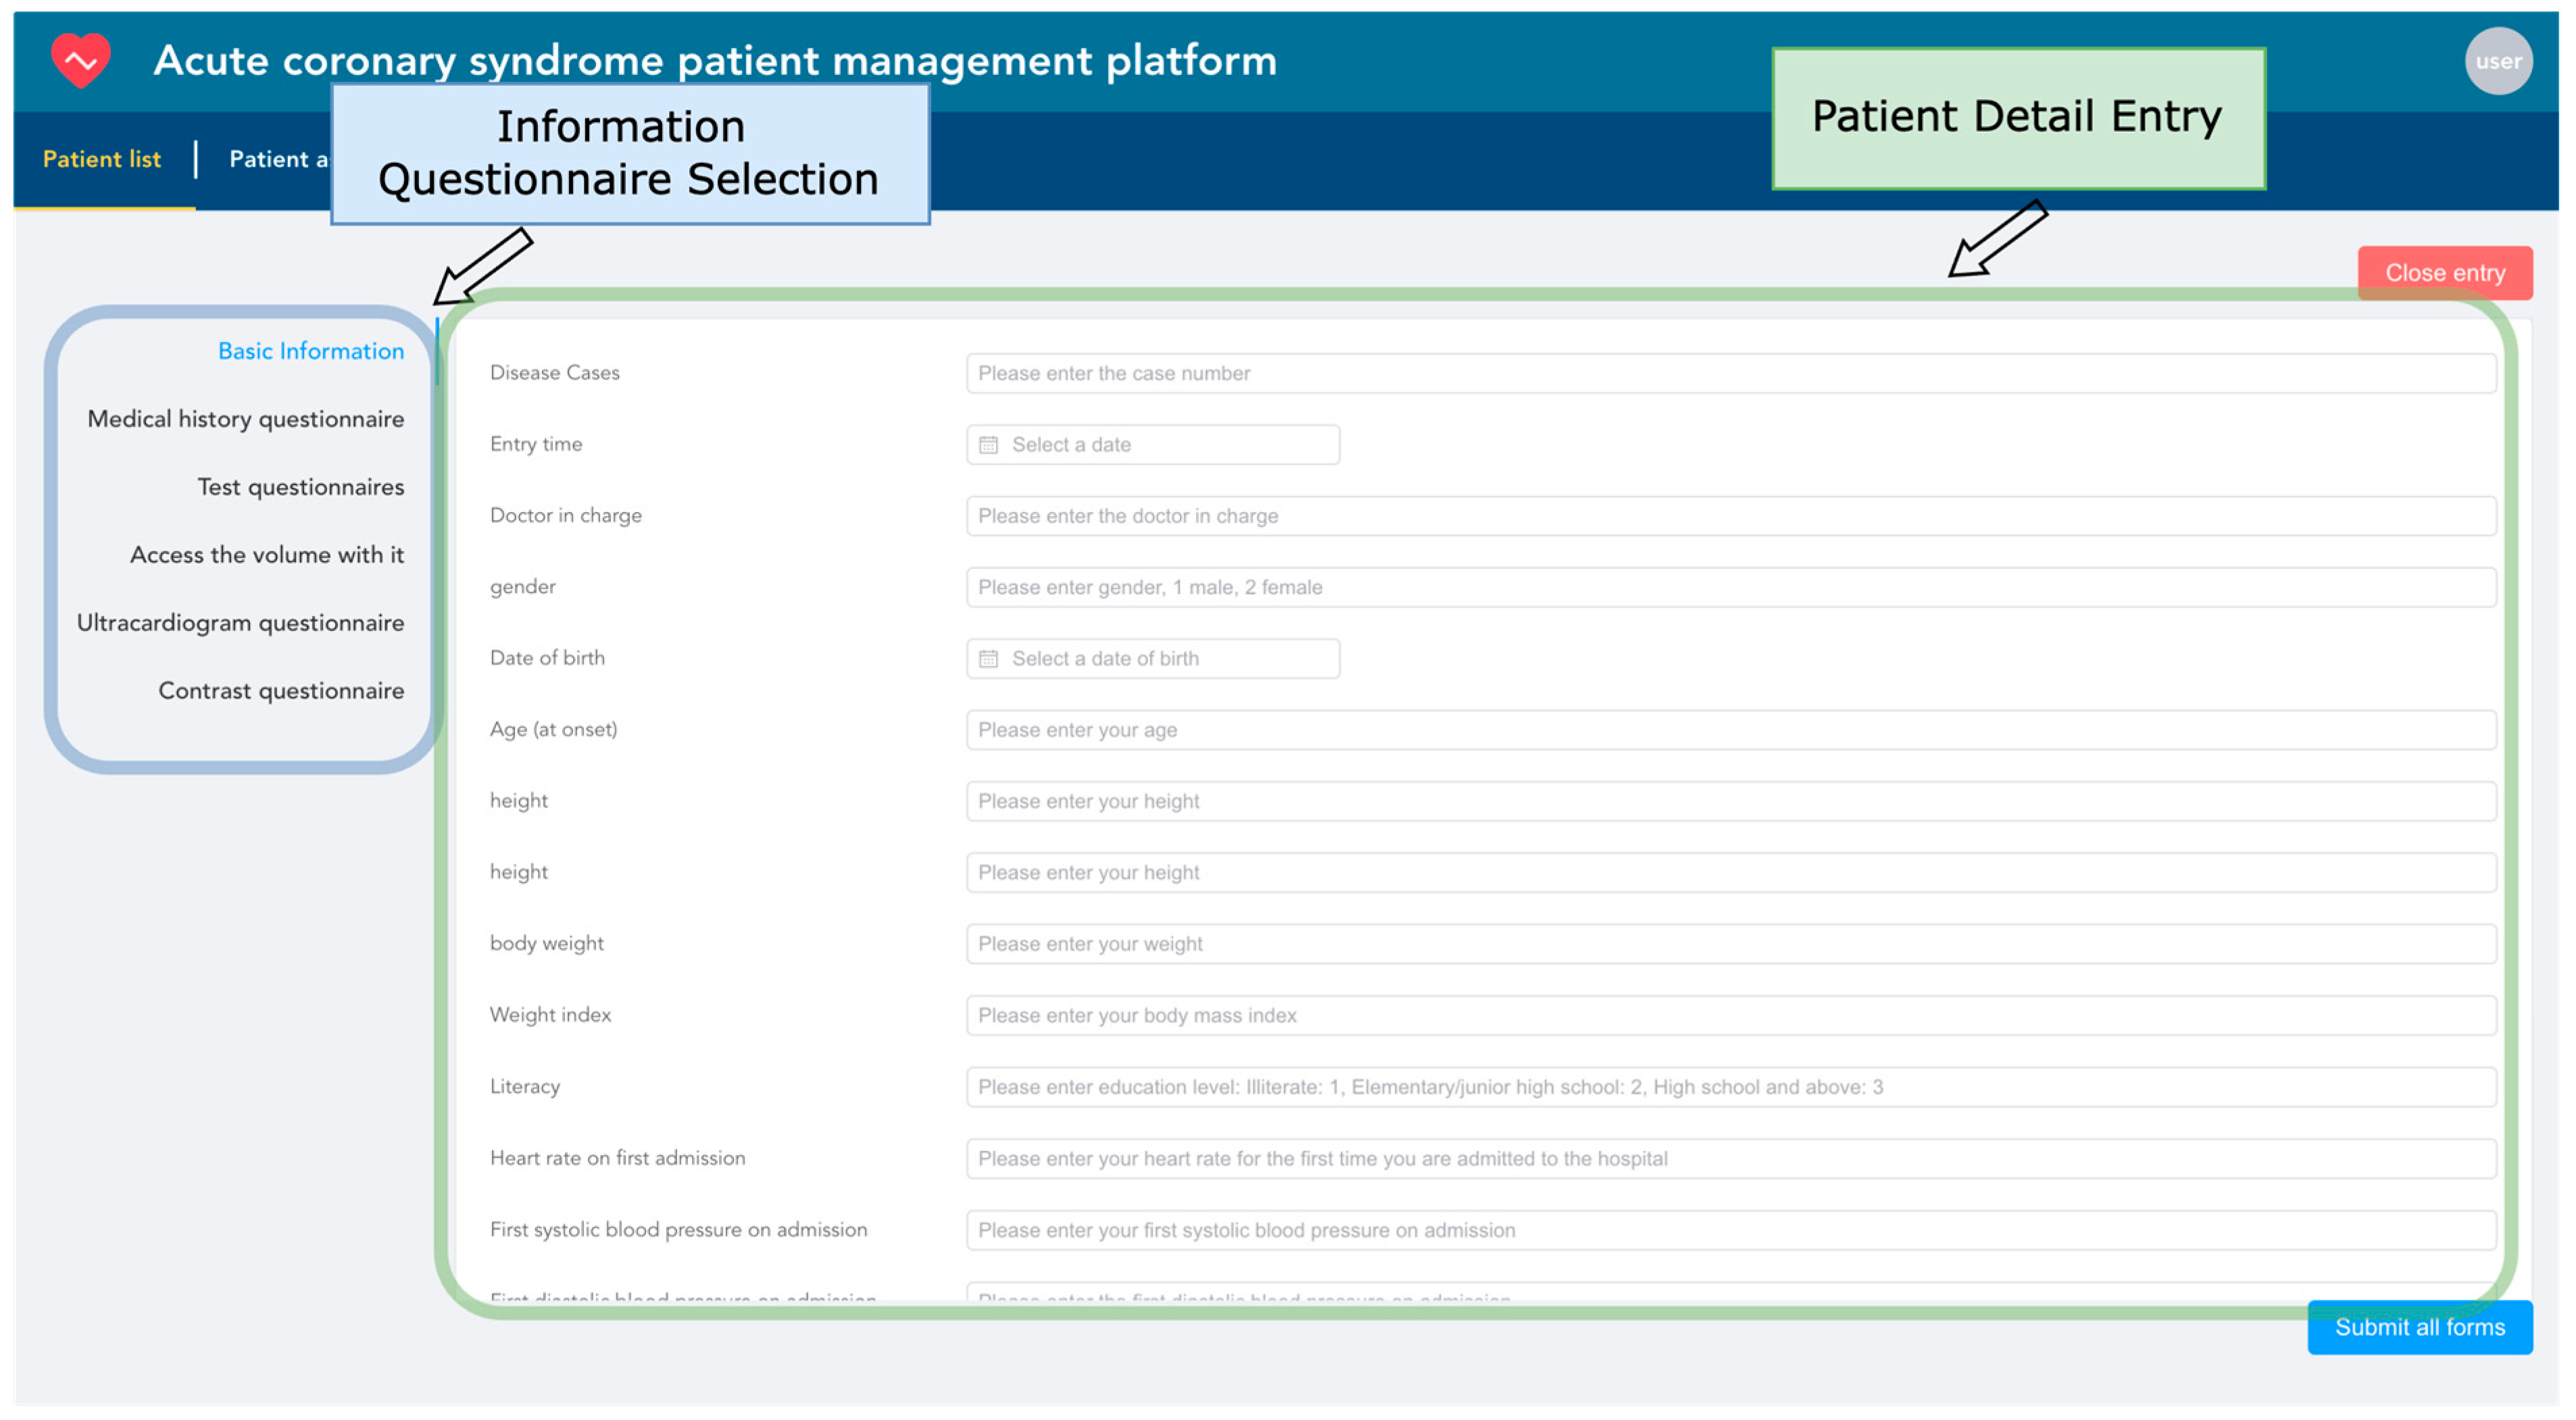2576x1420 pixels.
Task: Switch to the Patient list tab
Action: (102, 159)
